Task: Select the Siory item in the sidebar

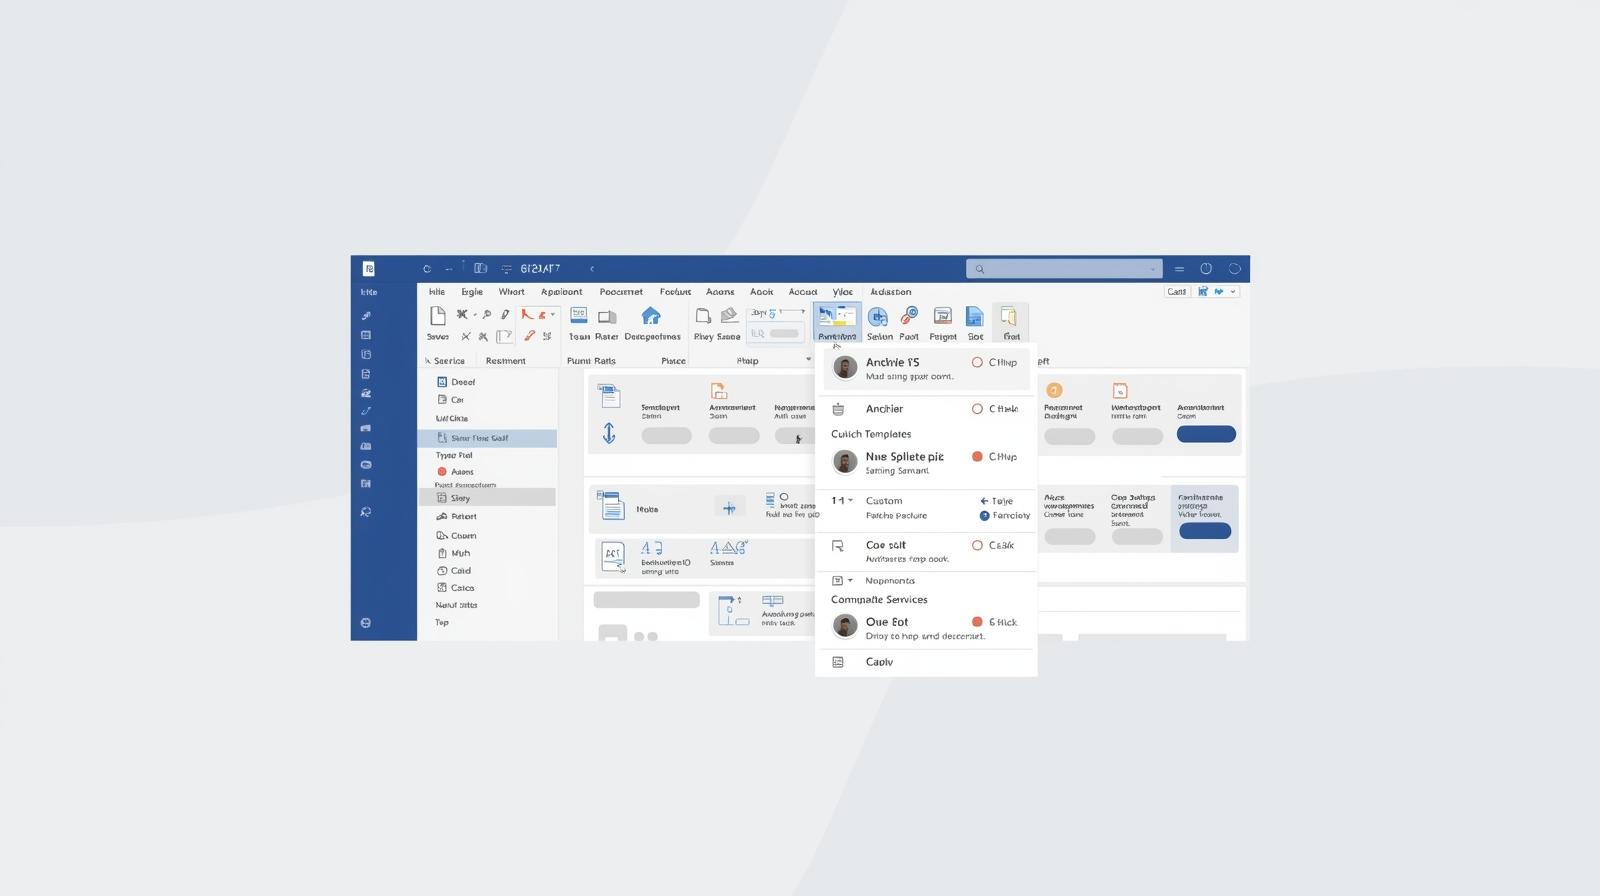Action: coord(460,498)
